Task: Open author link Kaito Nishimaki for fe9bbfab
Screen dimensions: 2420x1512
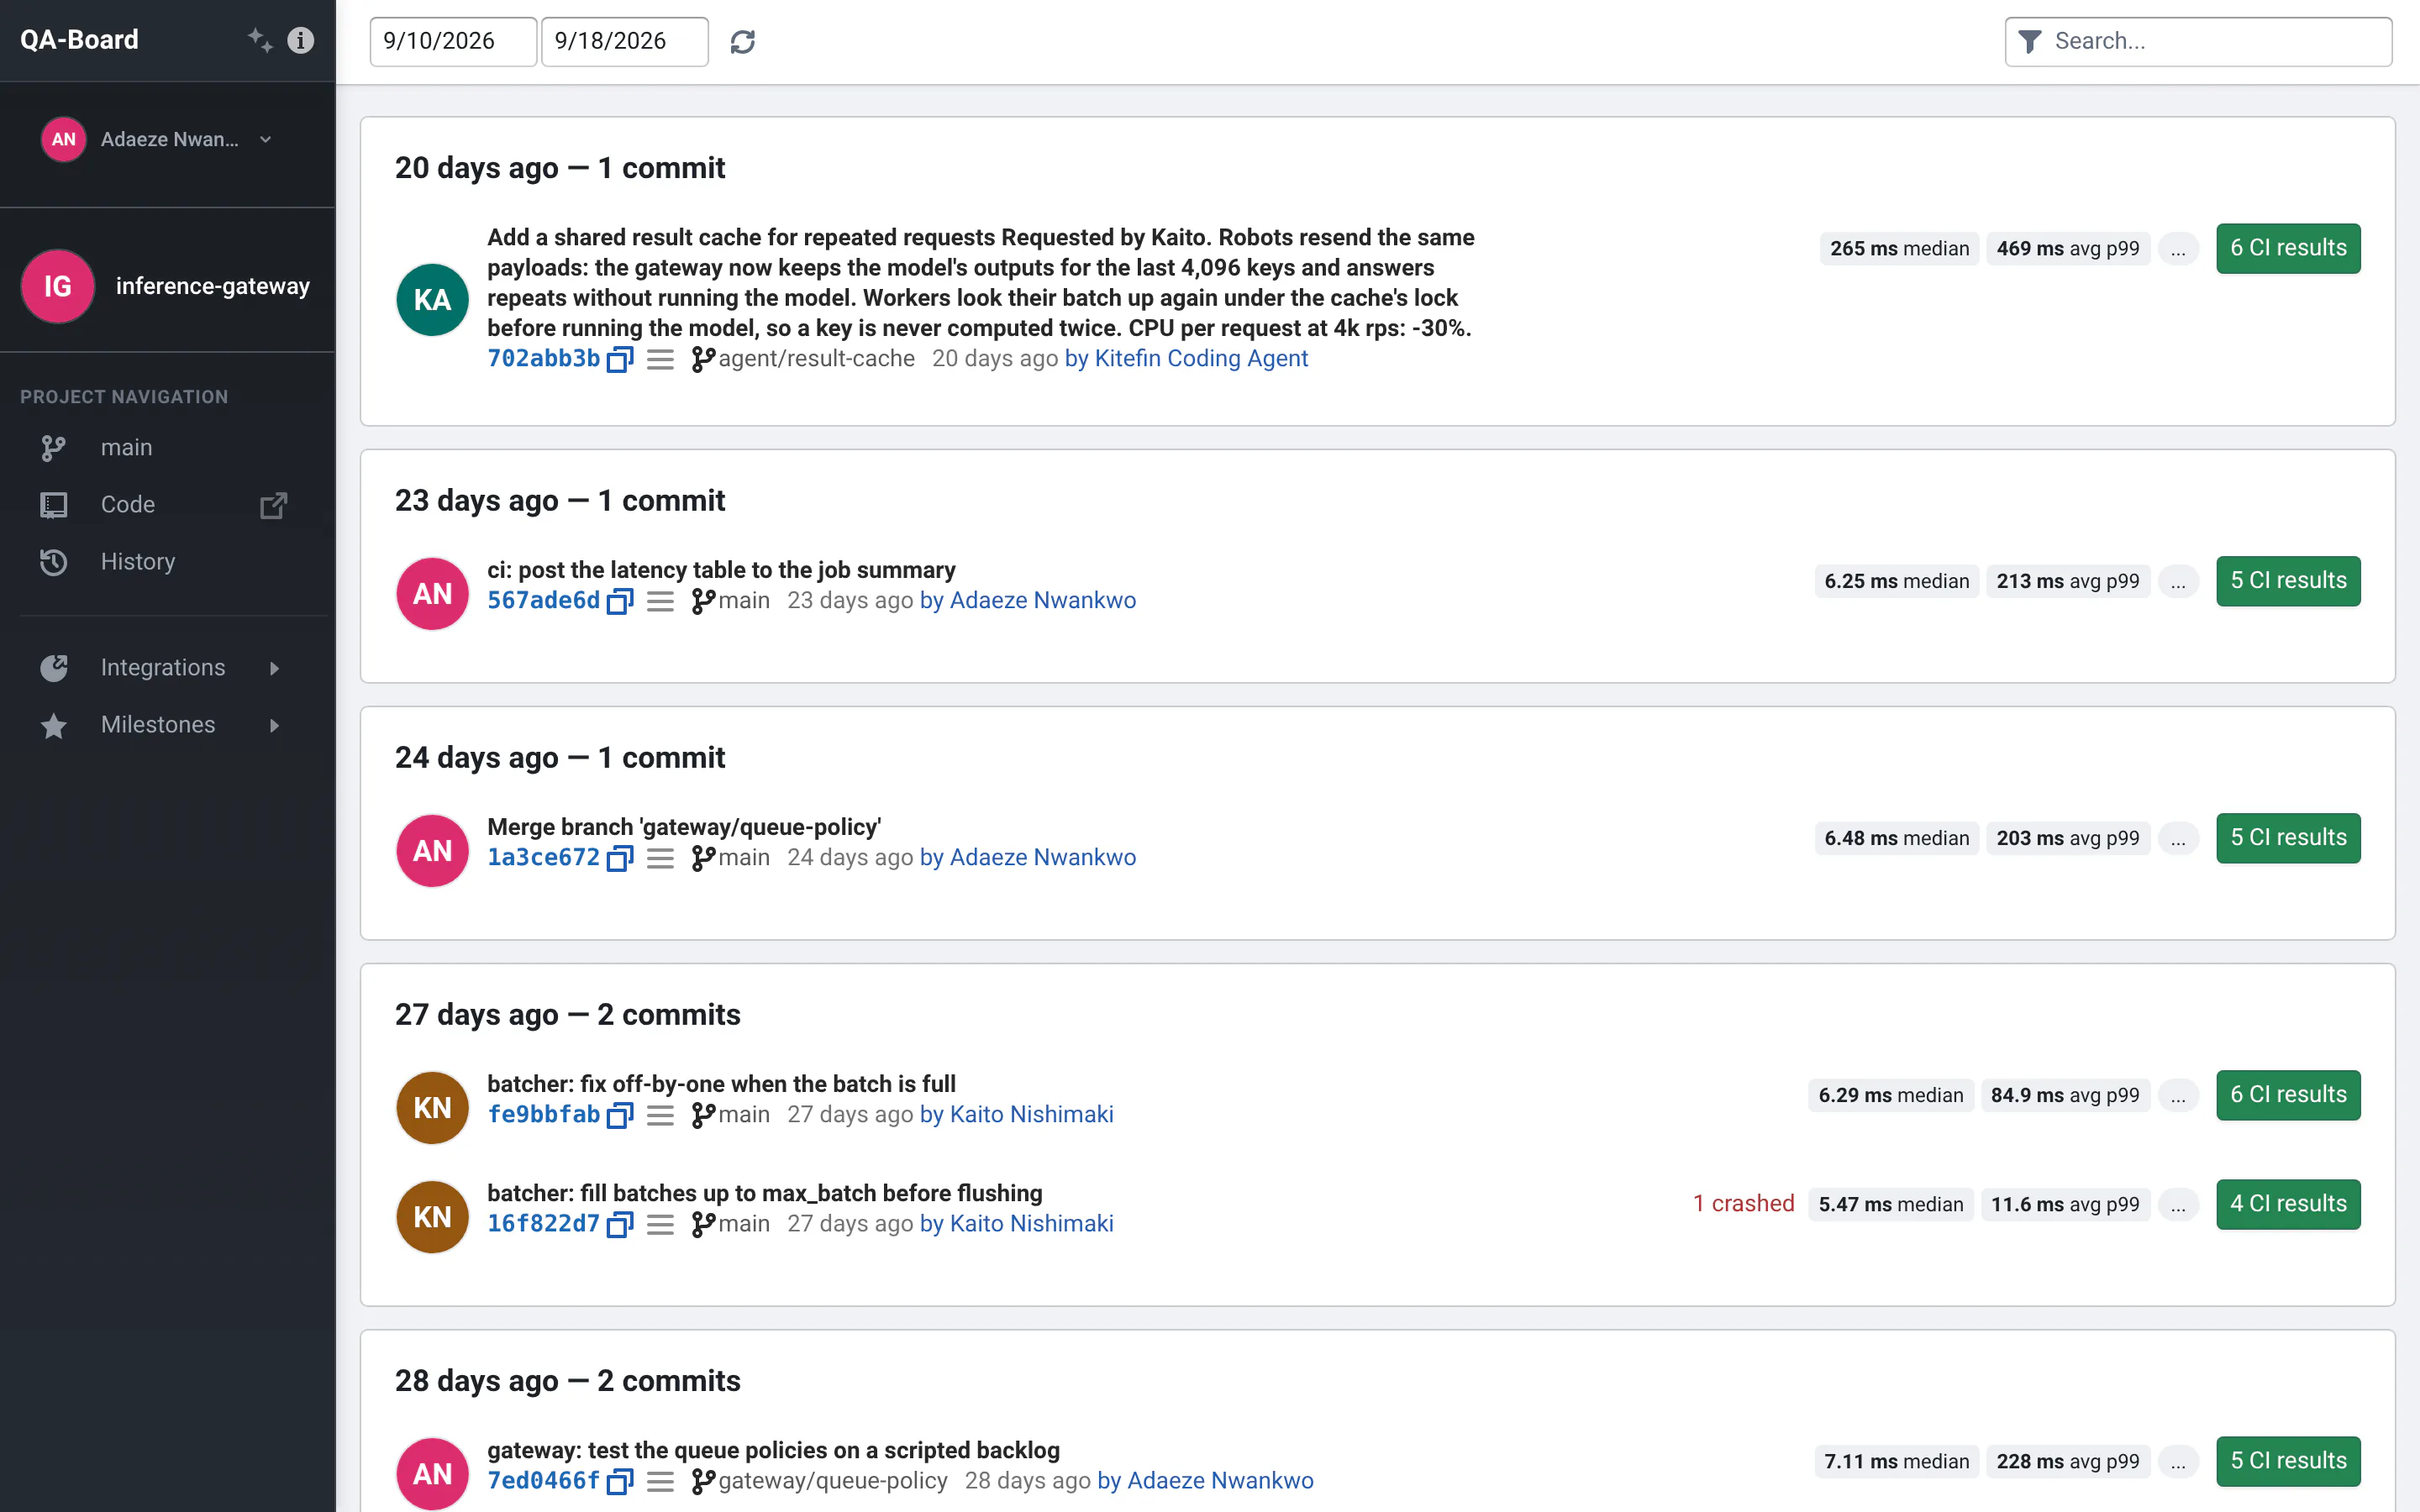Action: tap(1016, 1115)
